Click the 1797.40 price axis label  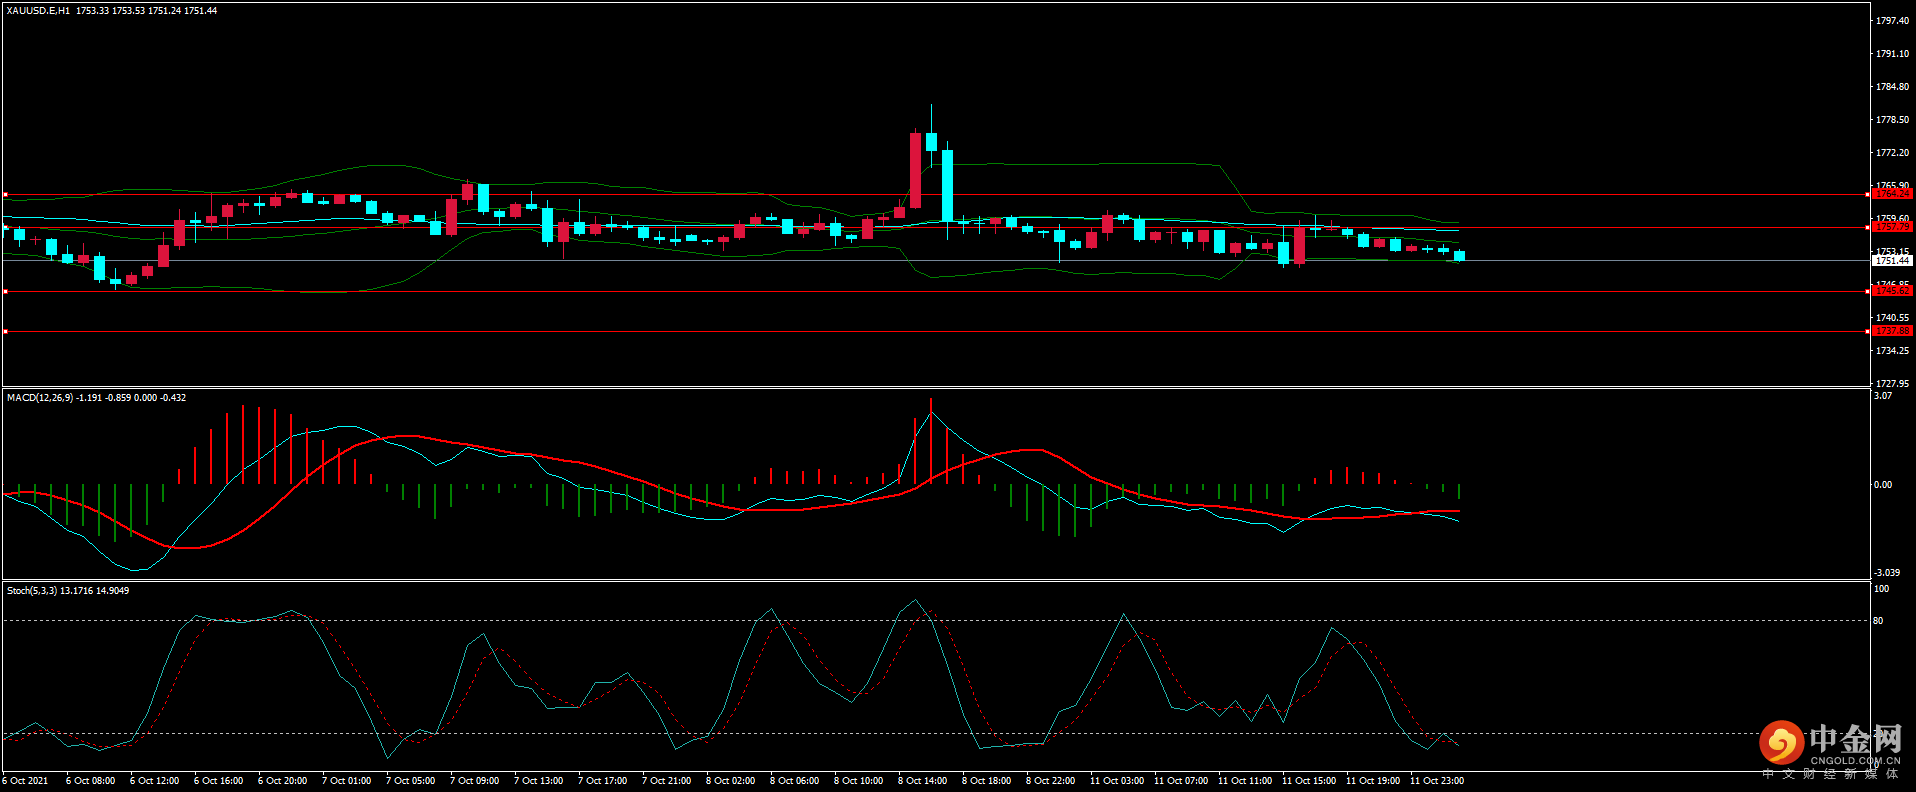[x=1891, y=21]
